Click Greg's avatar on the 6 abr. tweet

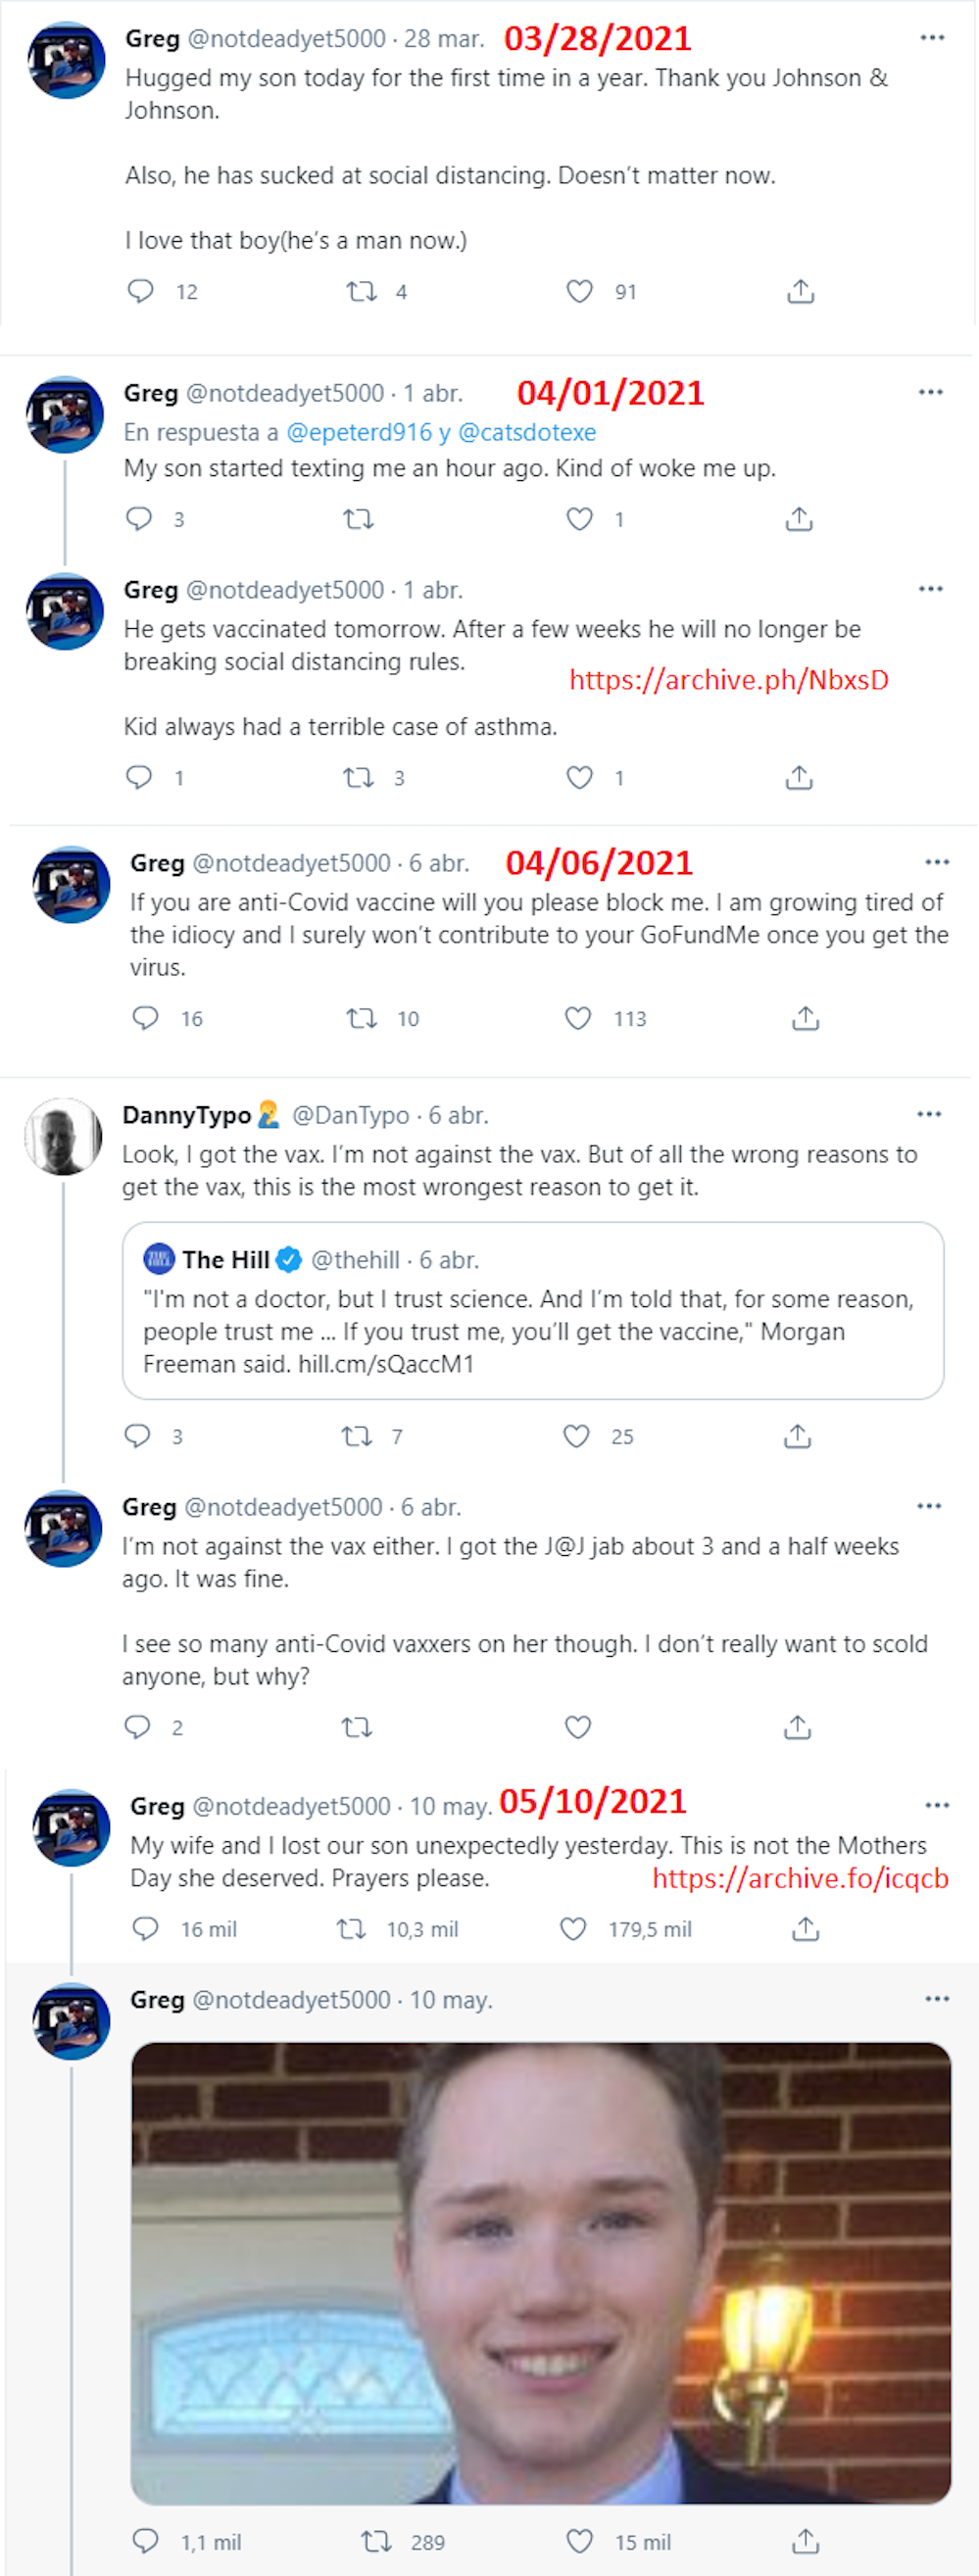[x=71, y=884]
